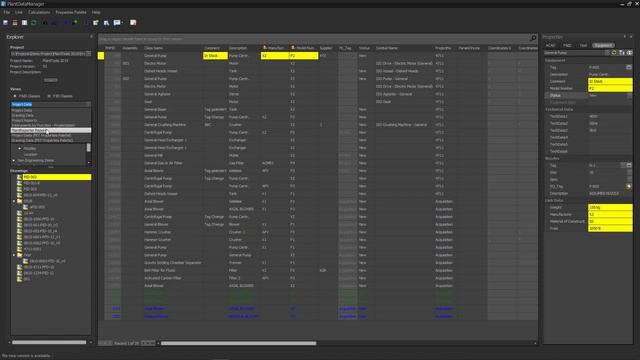Click the round icon in PO_Tag row
This screenshot has height=360, width=640.
coord(629,187)
